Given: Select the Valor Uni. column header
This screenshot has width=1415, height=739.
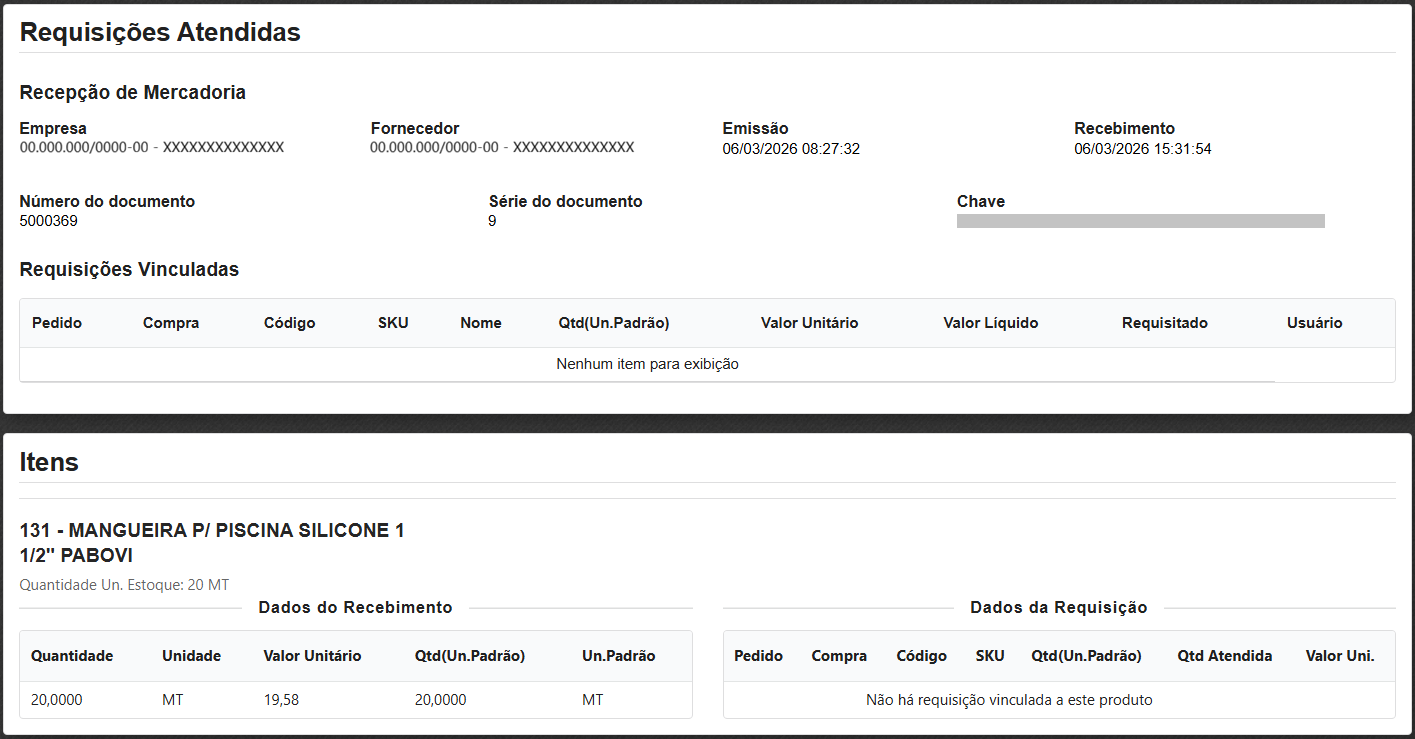Looking at the screenshot, I should click(x=1340, y=656).
